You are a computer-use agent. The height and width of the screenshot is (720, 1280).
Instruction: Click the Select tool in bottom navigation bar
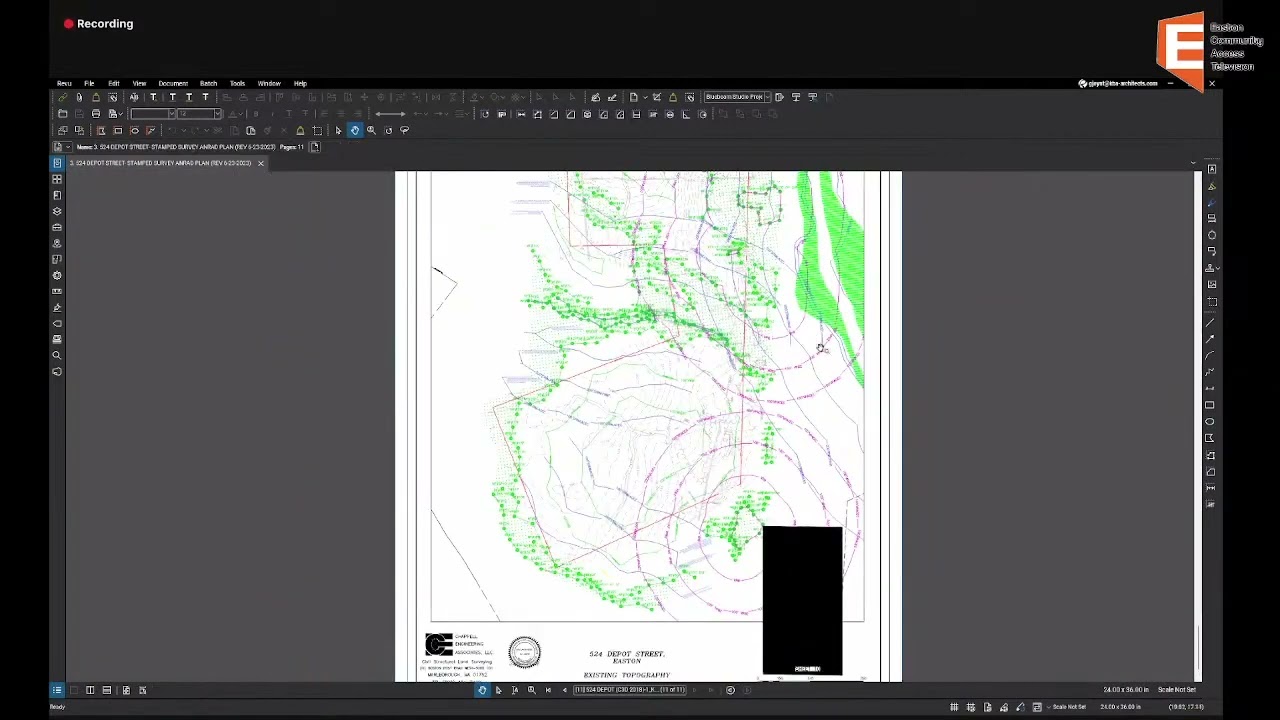pos(498,690)
